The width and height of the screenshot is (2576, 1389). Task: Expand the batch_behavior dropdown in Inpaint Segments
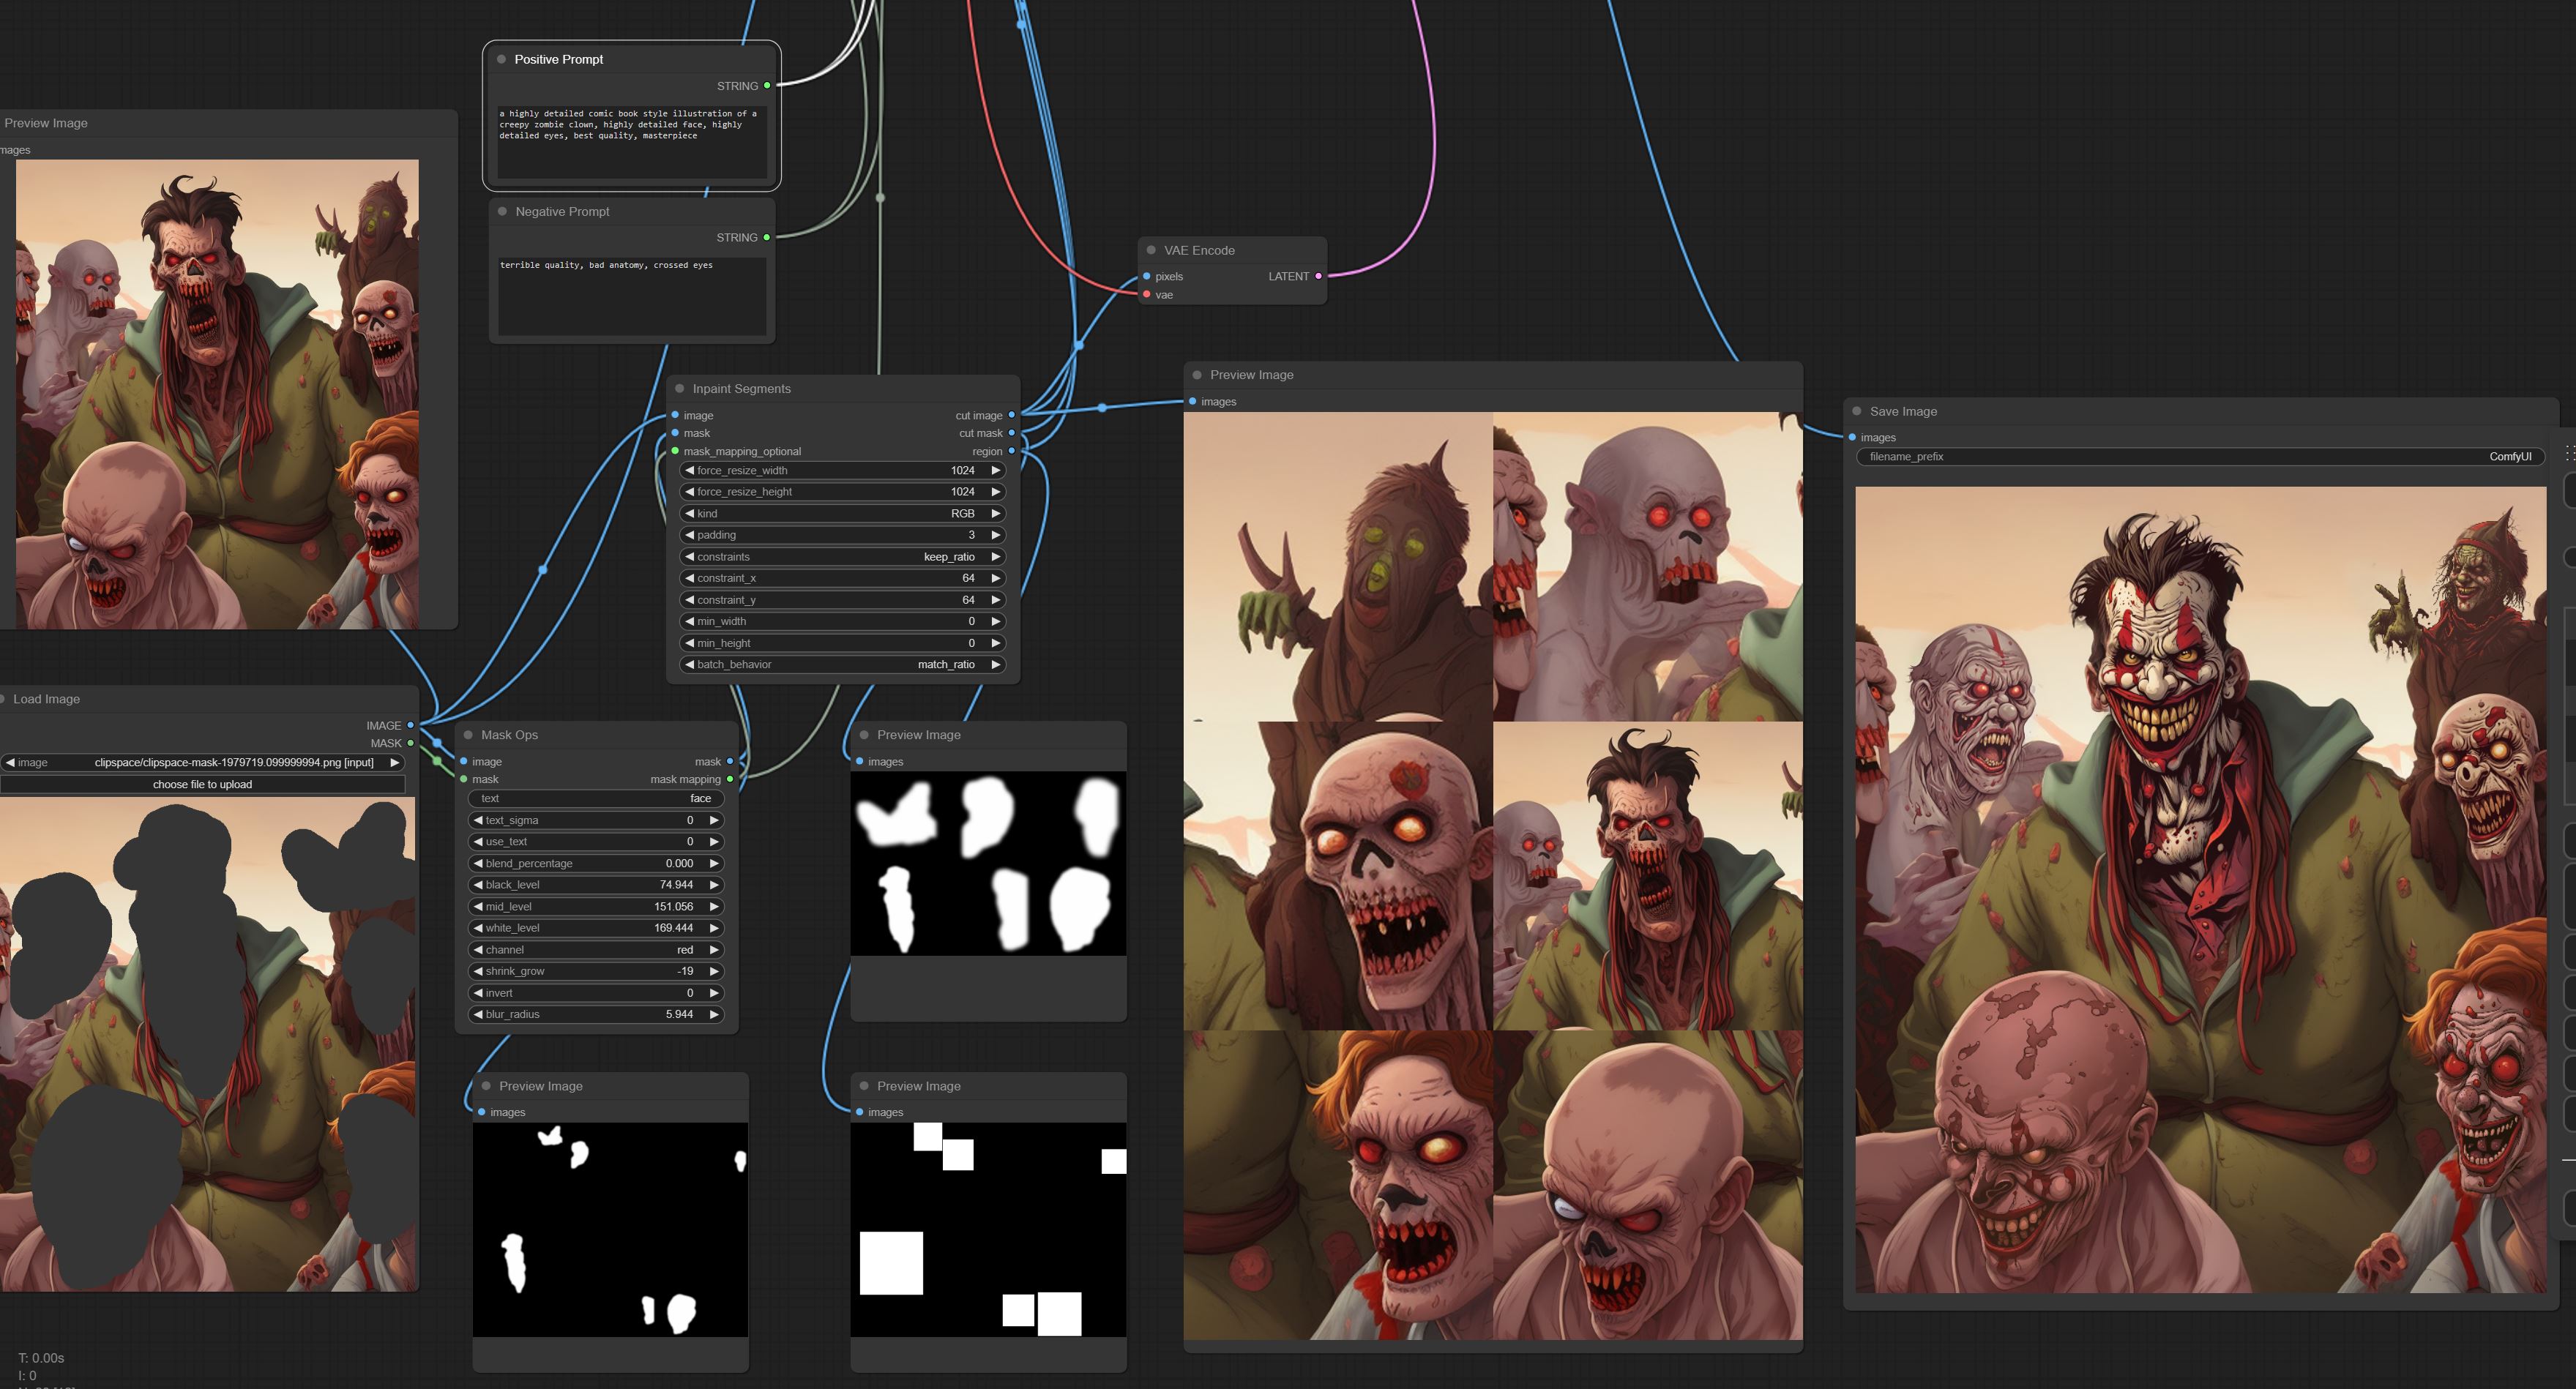point(845,664)
